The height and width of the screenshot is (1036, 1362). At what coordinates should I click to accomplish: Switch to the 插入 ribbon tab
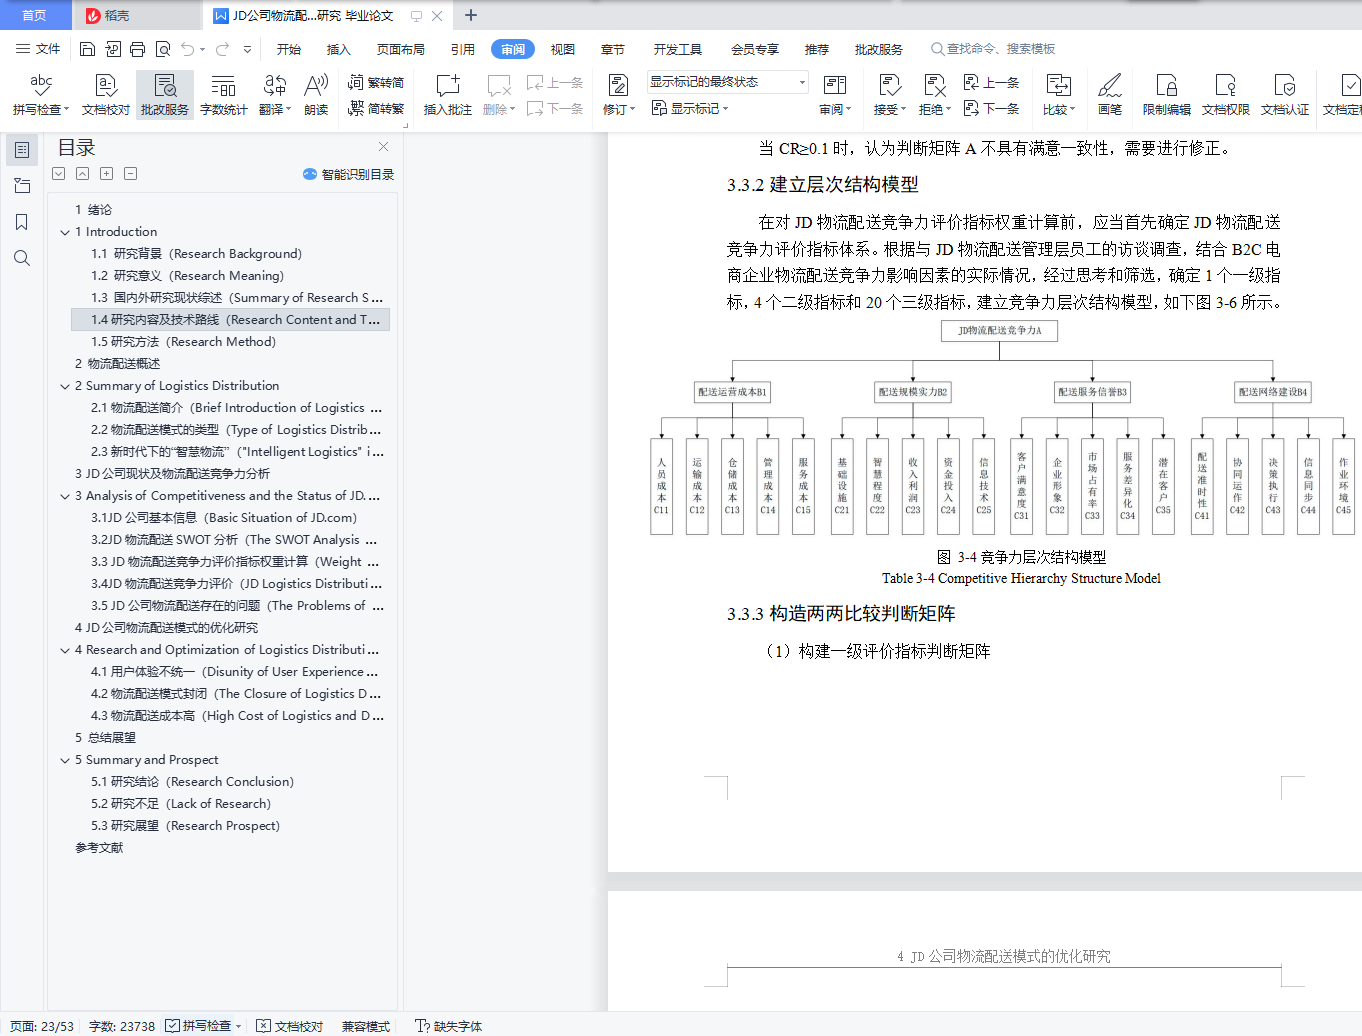tap(339, 49)
